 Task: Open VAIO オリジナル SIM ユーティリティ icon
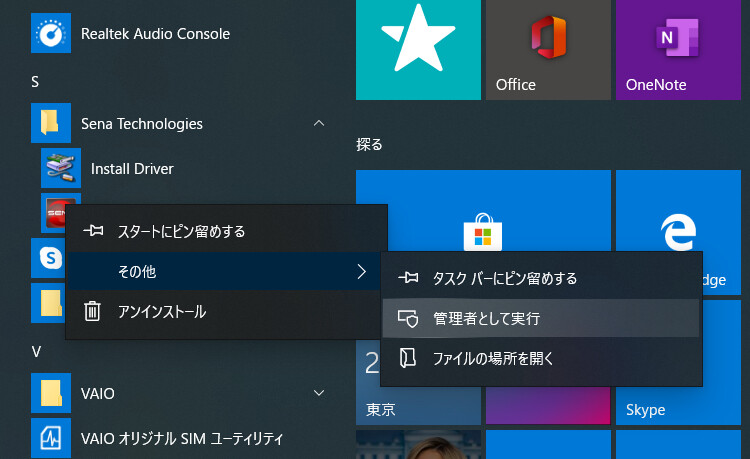[51, 438]
